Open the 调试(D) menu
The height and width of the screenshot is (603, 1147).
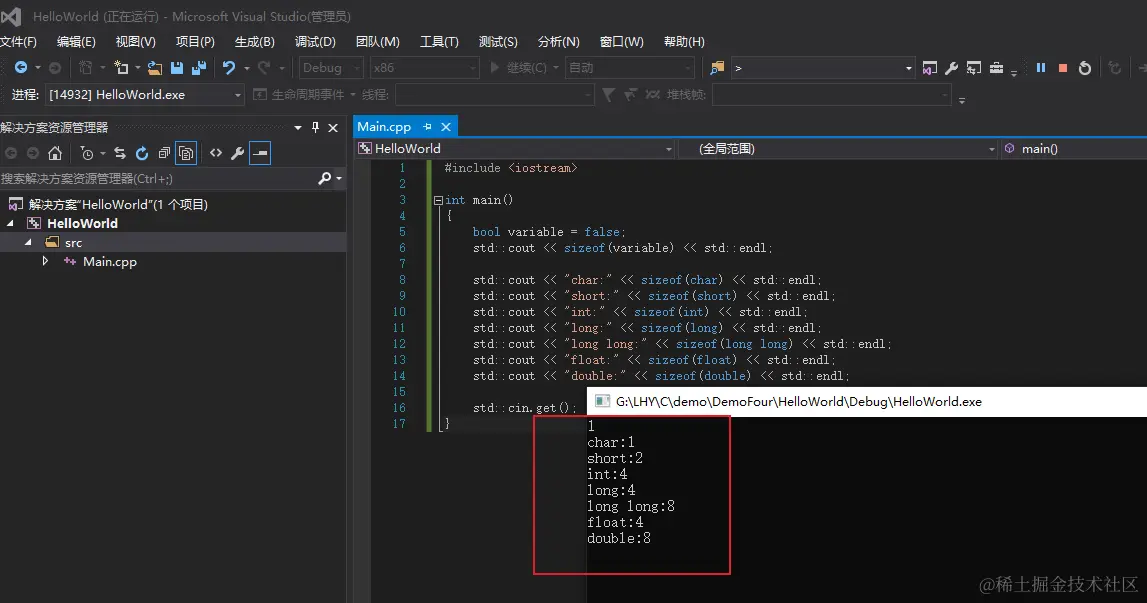pyautogui.click(x=315, y=42)
